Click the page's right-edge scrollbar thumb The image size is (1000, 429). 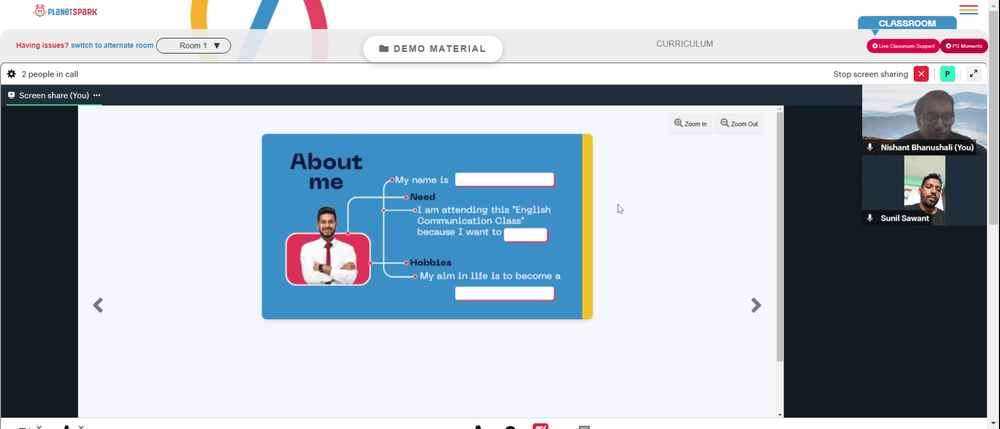click(994, 115)
